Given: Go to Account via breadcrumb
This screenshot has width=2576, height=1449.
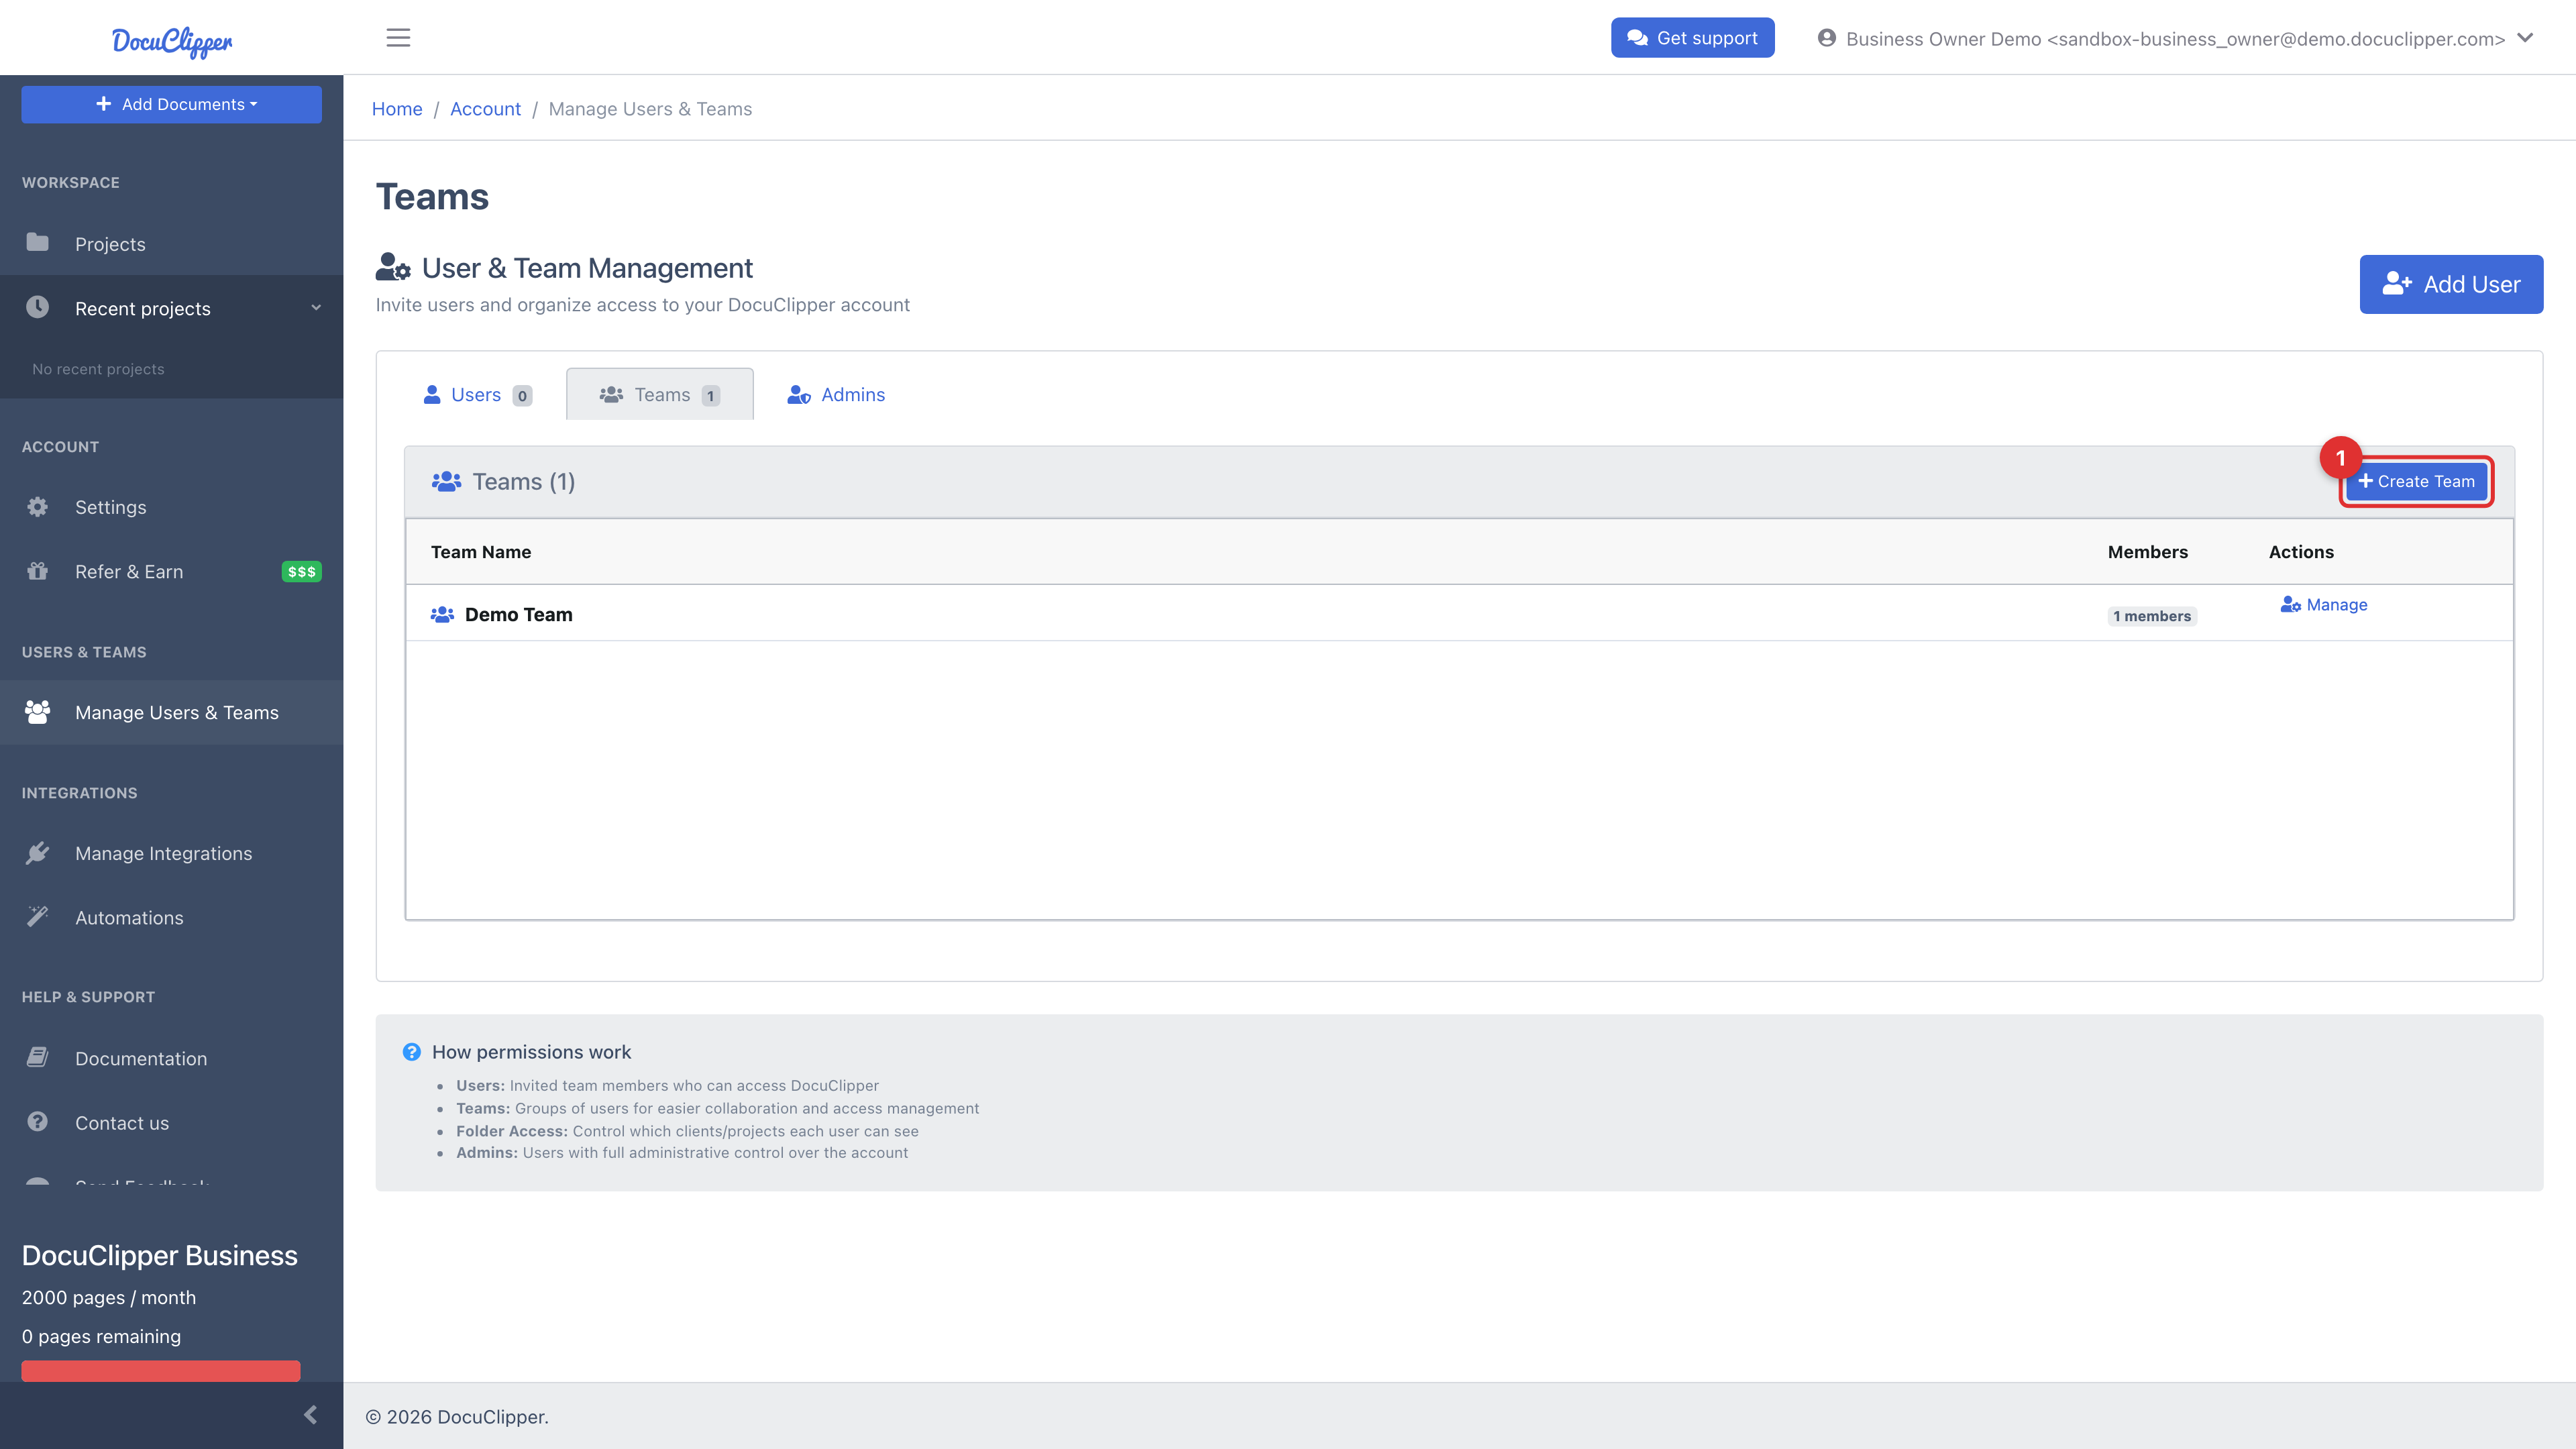Looking at the screenshot, I should 485,109.
